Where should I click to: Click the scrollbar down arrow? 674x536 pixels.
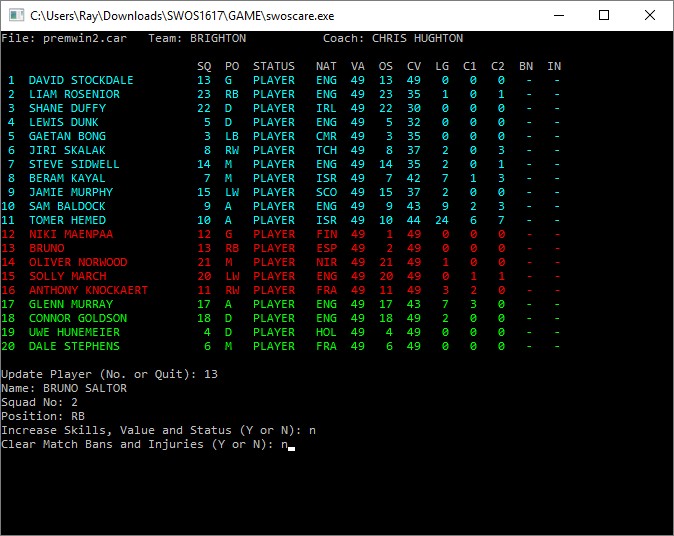click(665, 527)
